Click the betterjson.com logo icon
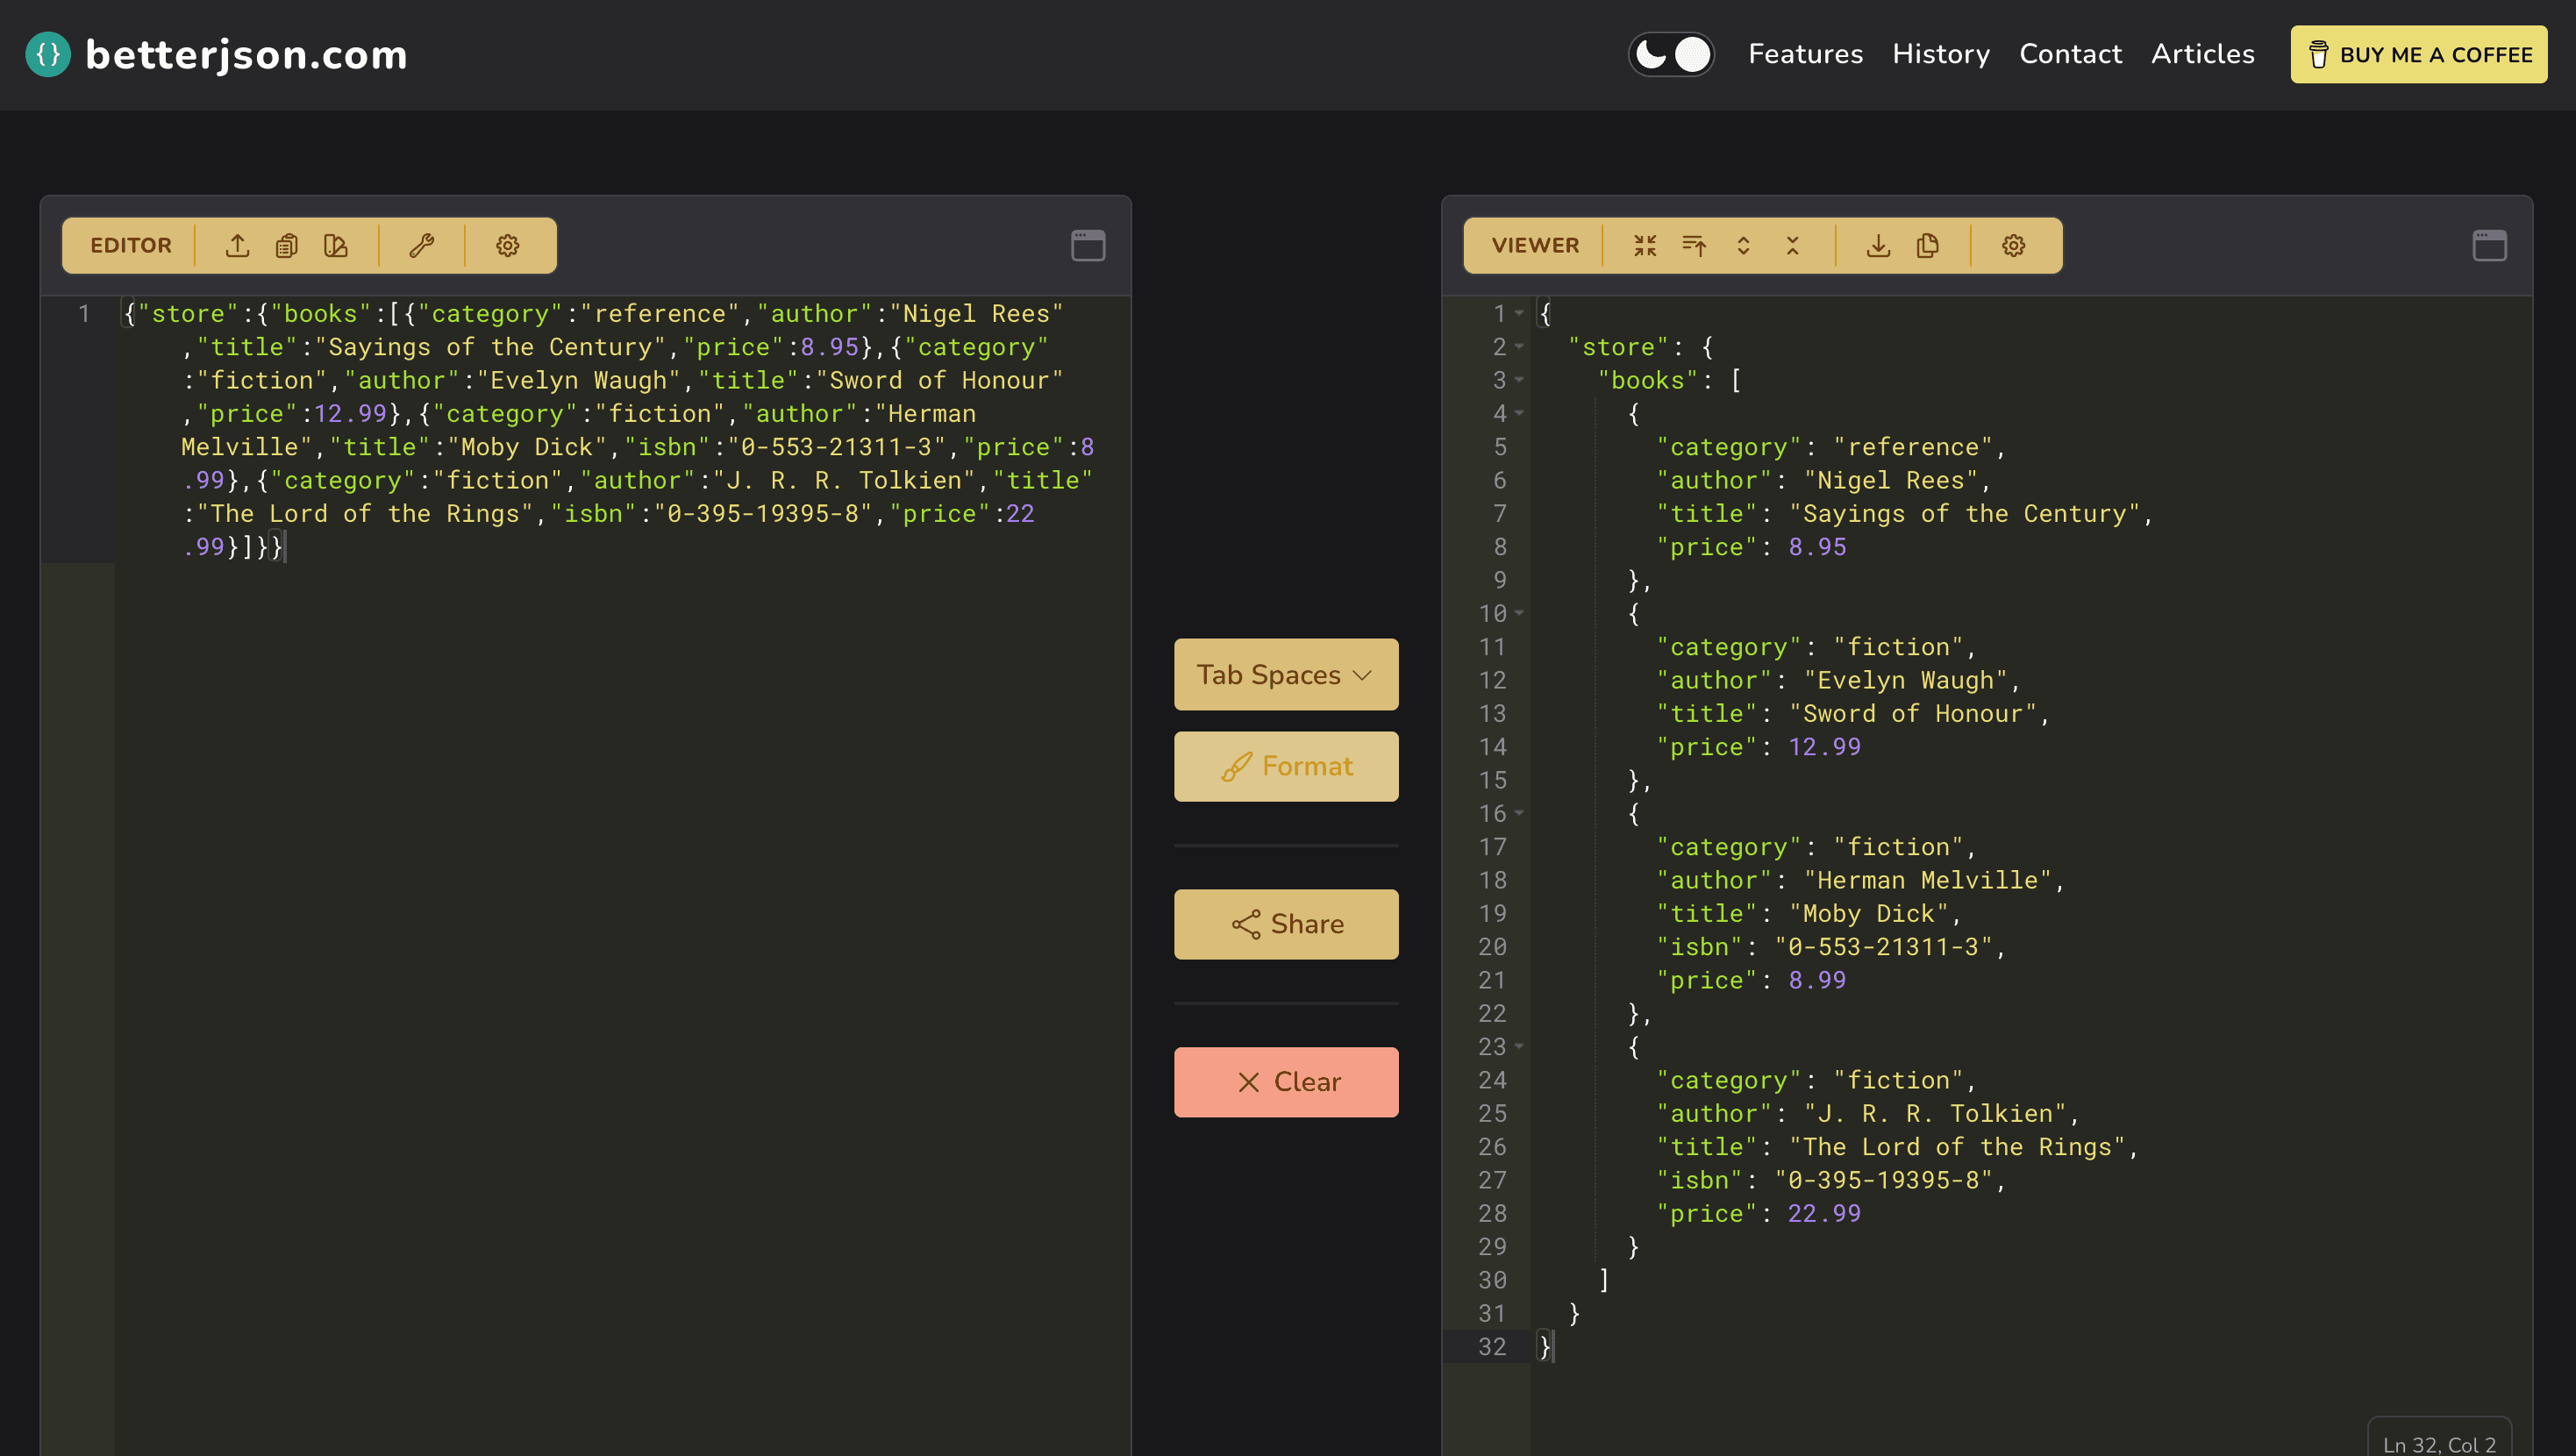 tap(48, 54)
